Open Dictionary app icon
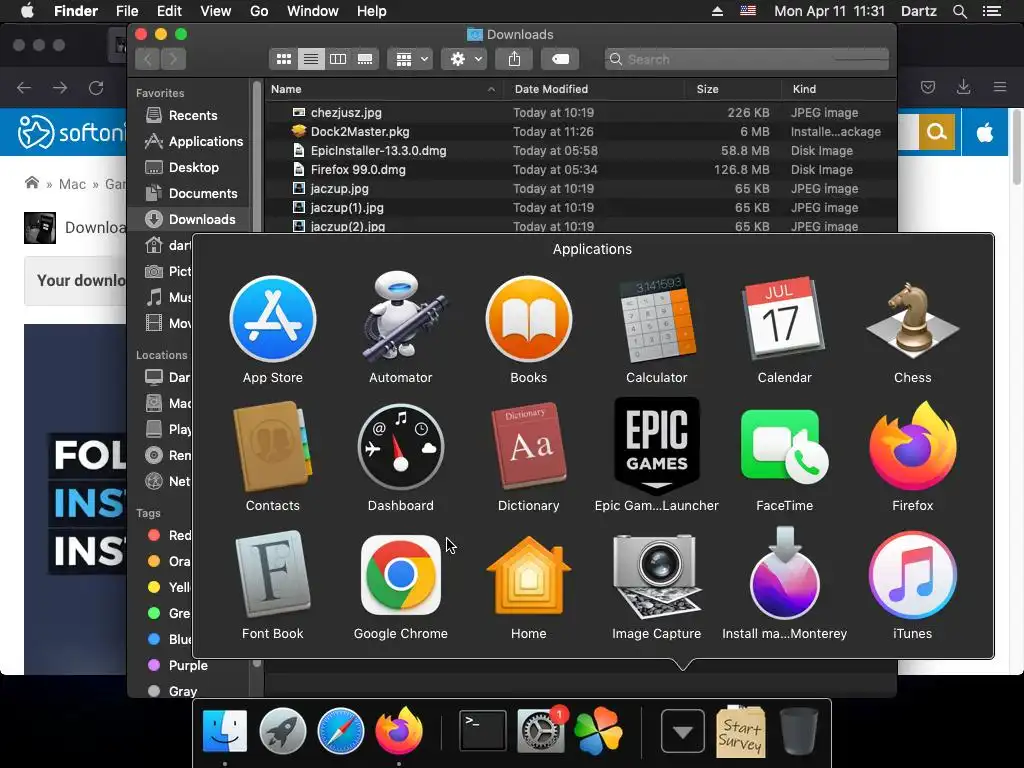 (528, 446)
